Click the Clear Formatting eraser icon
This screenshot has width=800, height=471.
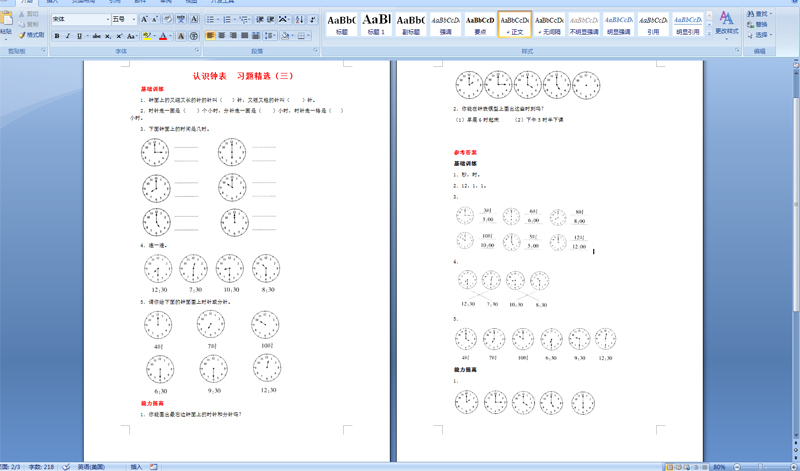tap(168, 19)
